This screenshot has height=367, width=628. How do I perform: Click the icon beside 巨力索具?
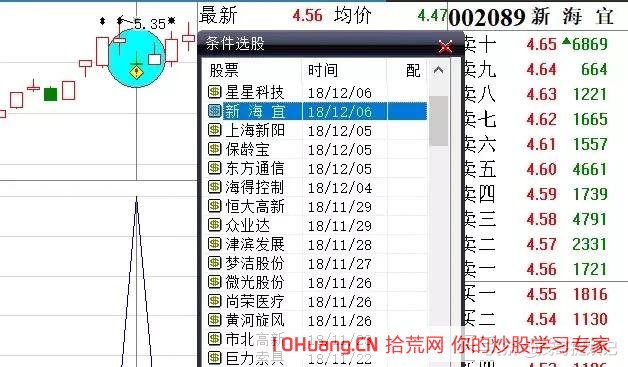point(215,357)
